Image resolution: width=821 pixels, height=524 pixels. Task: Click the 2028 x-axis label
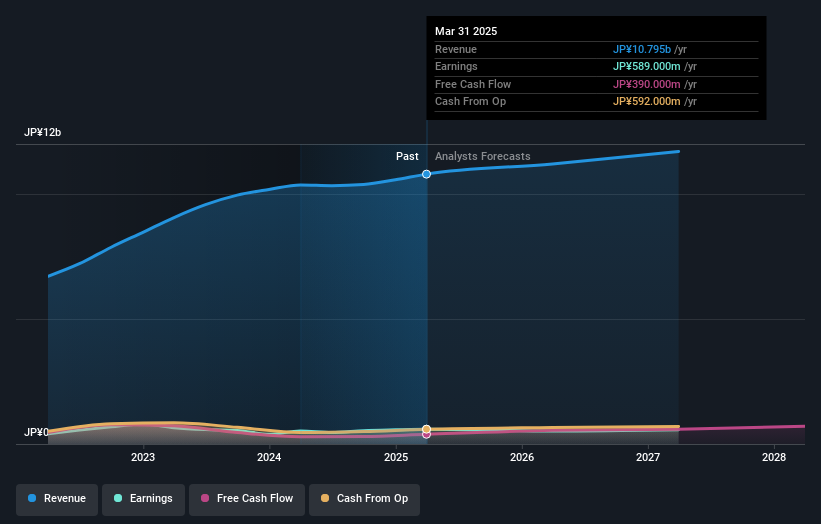(x=774, y=458)
